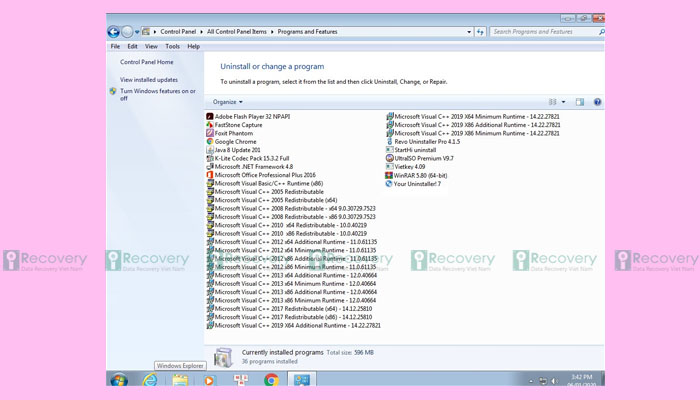
Task: Select Microsoft Office Professional Plus 2016 icon
Action: point(210,175)
